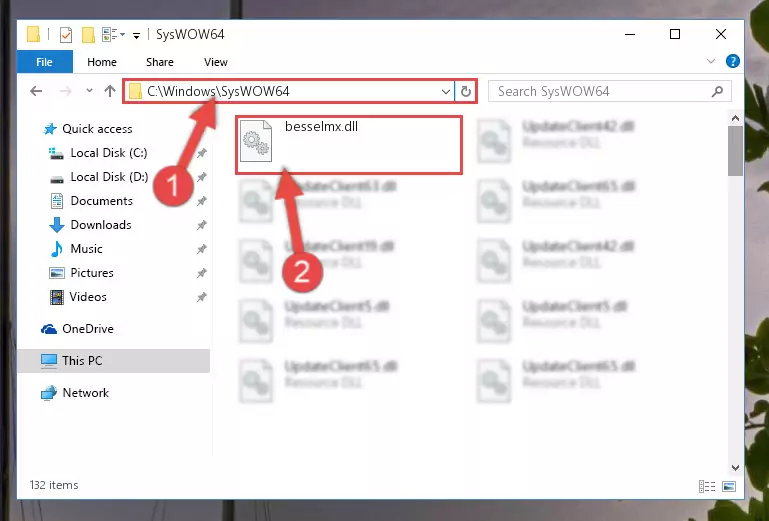Open the Customize Quick Access Toolbar arrow
The width and height of the screenshot is (769, 521).
[136, 35]
